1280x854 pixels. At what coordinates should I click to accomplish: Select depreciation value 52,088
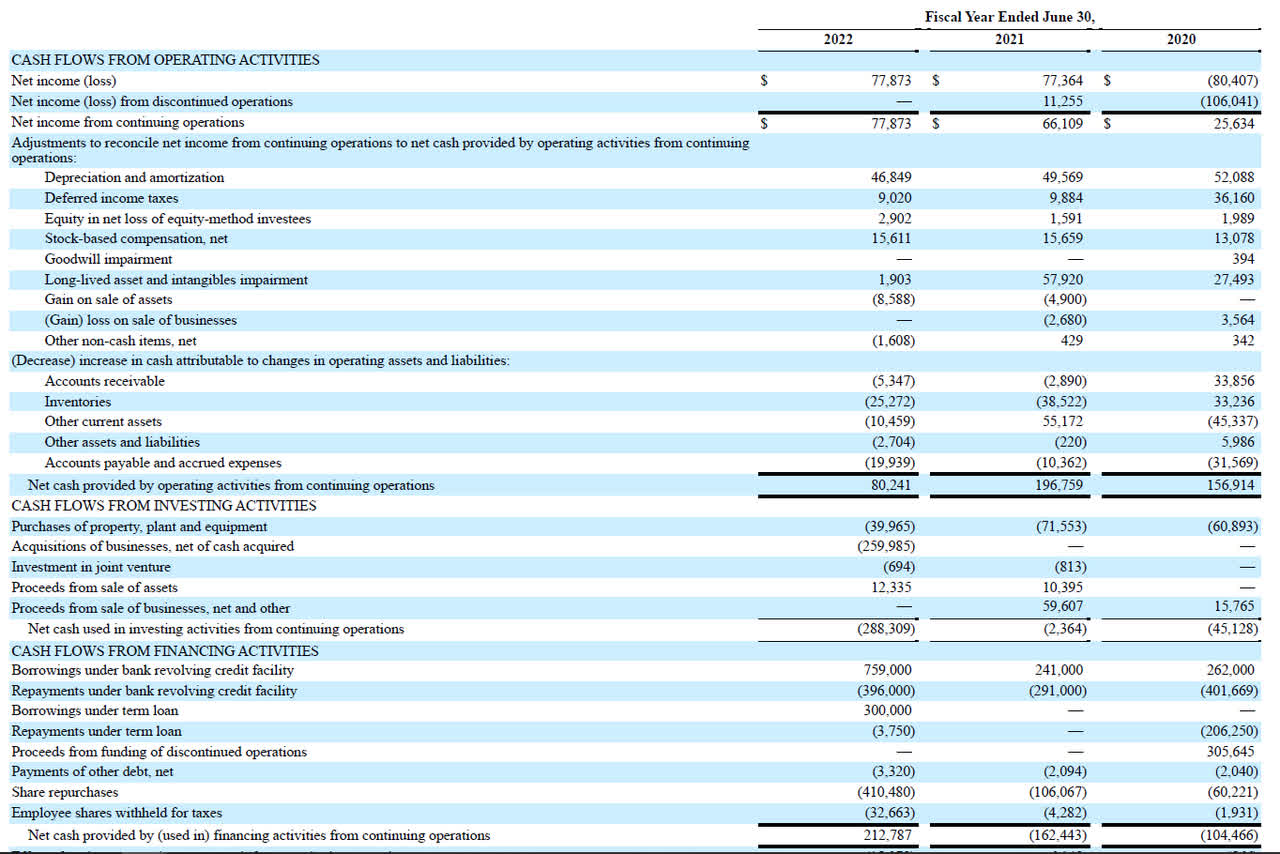coord(1234,177)
